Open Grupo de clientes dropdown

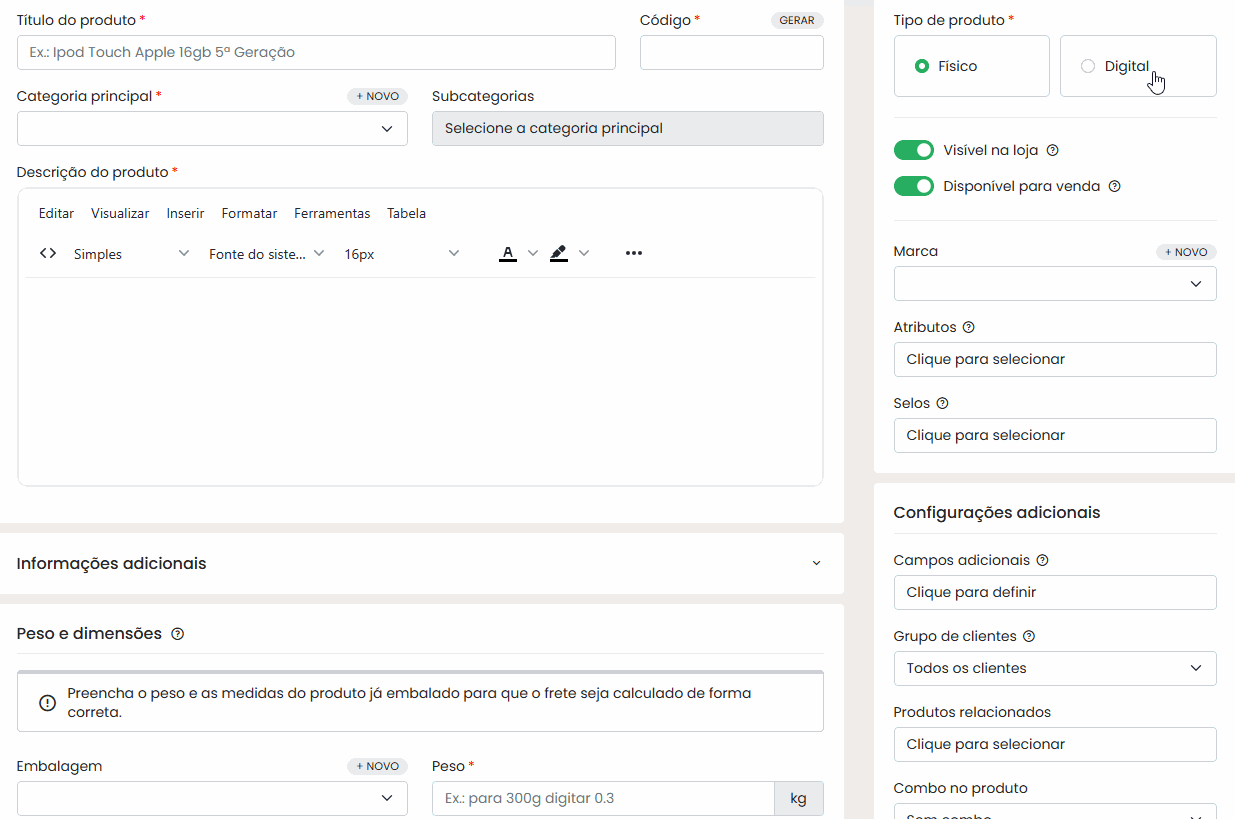[x=1055, y=668]
